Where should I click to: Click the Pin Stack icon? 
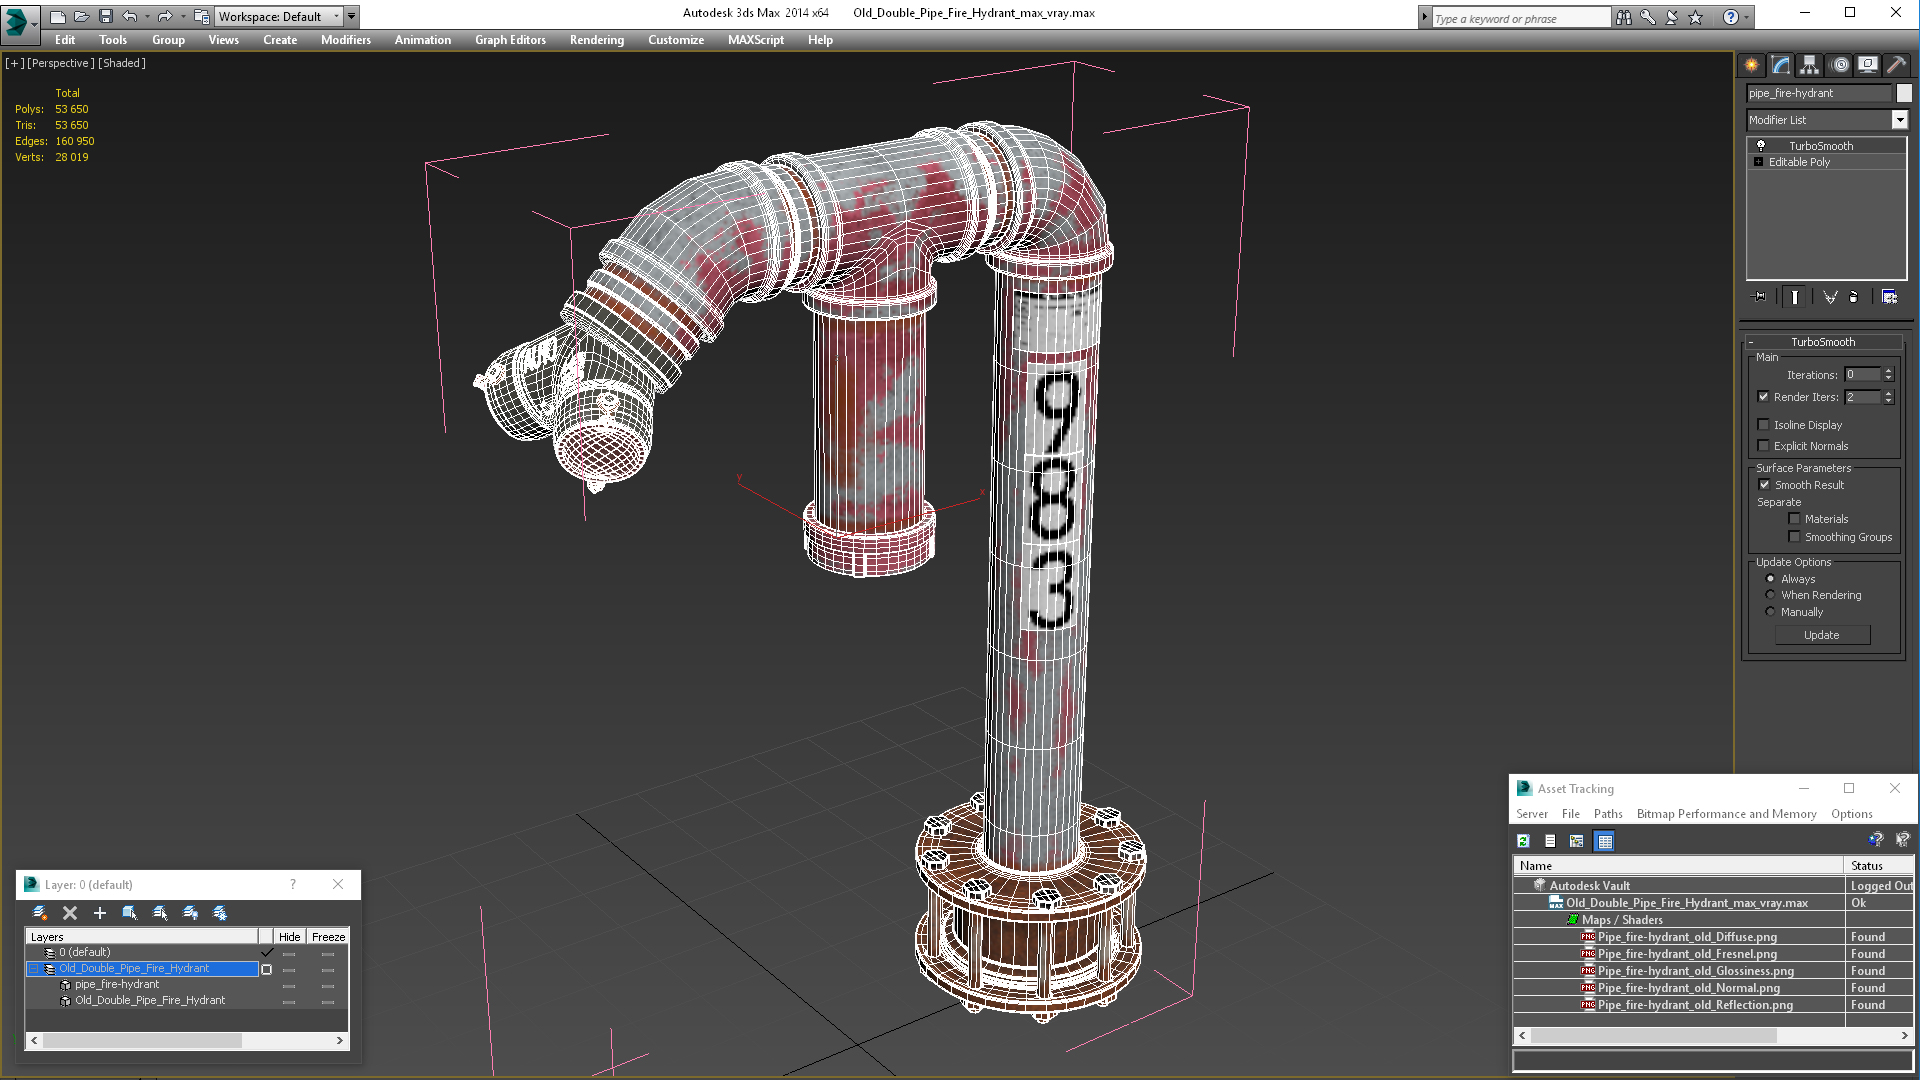tap(1760, 297)
